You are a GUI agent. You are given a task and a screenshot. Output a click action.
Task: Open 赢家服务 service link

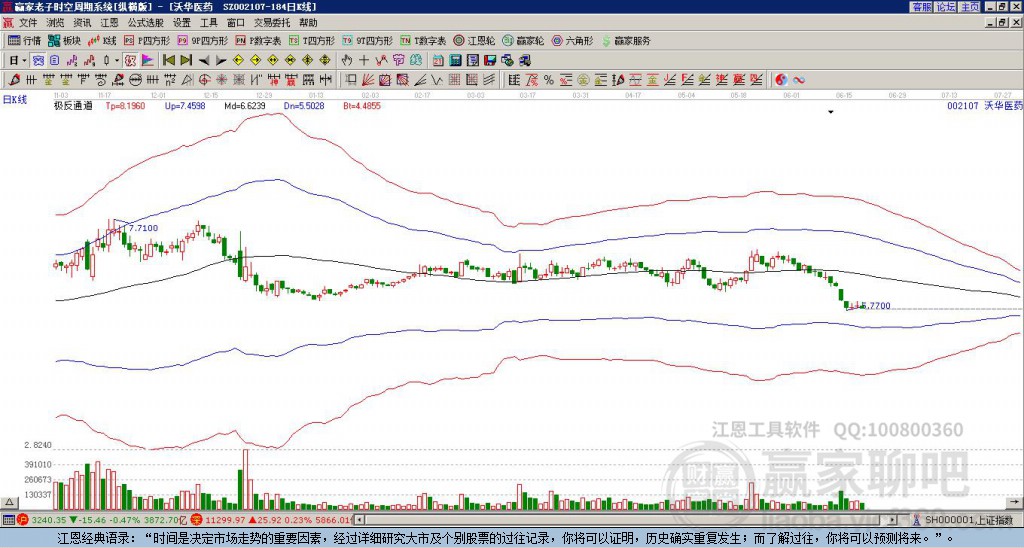point(626,40)
